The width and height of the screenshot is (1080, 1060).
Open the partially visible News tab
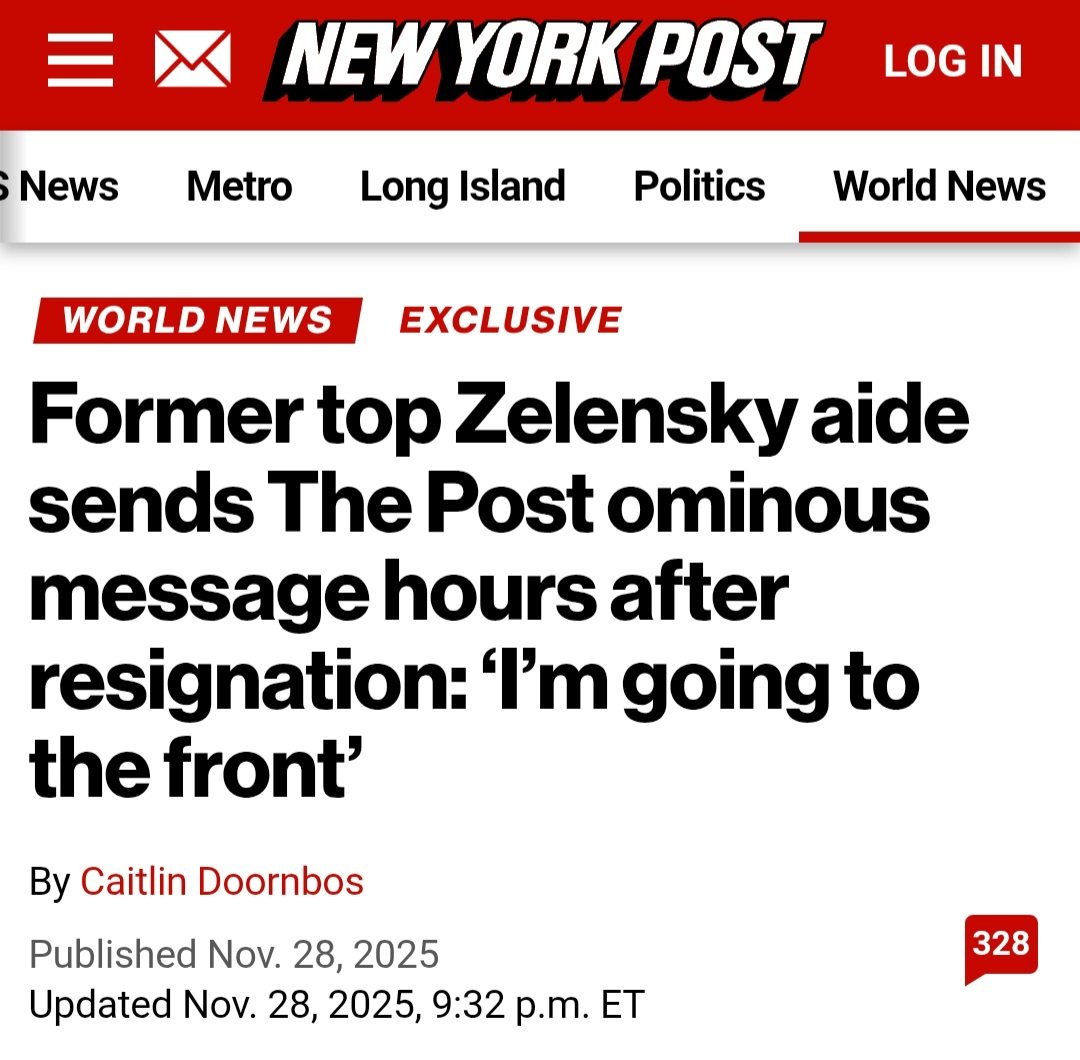click(x=65, y=187)
